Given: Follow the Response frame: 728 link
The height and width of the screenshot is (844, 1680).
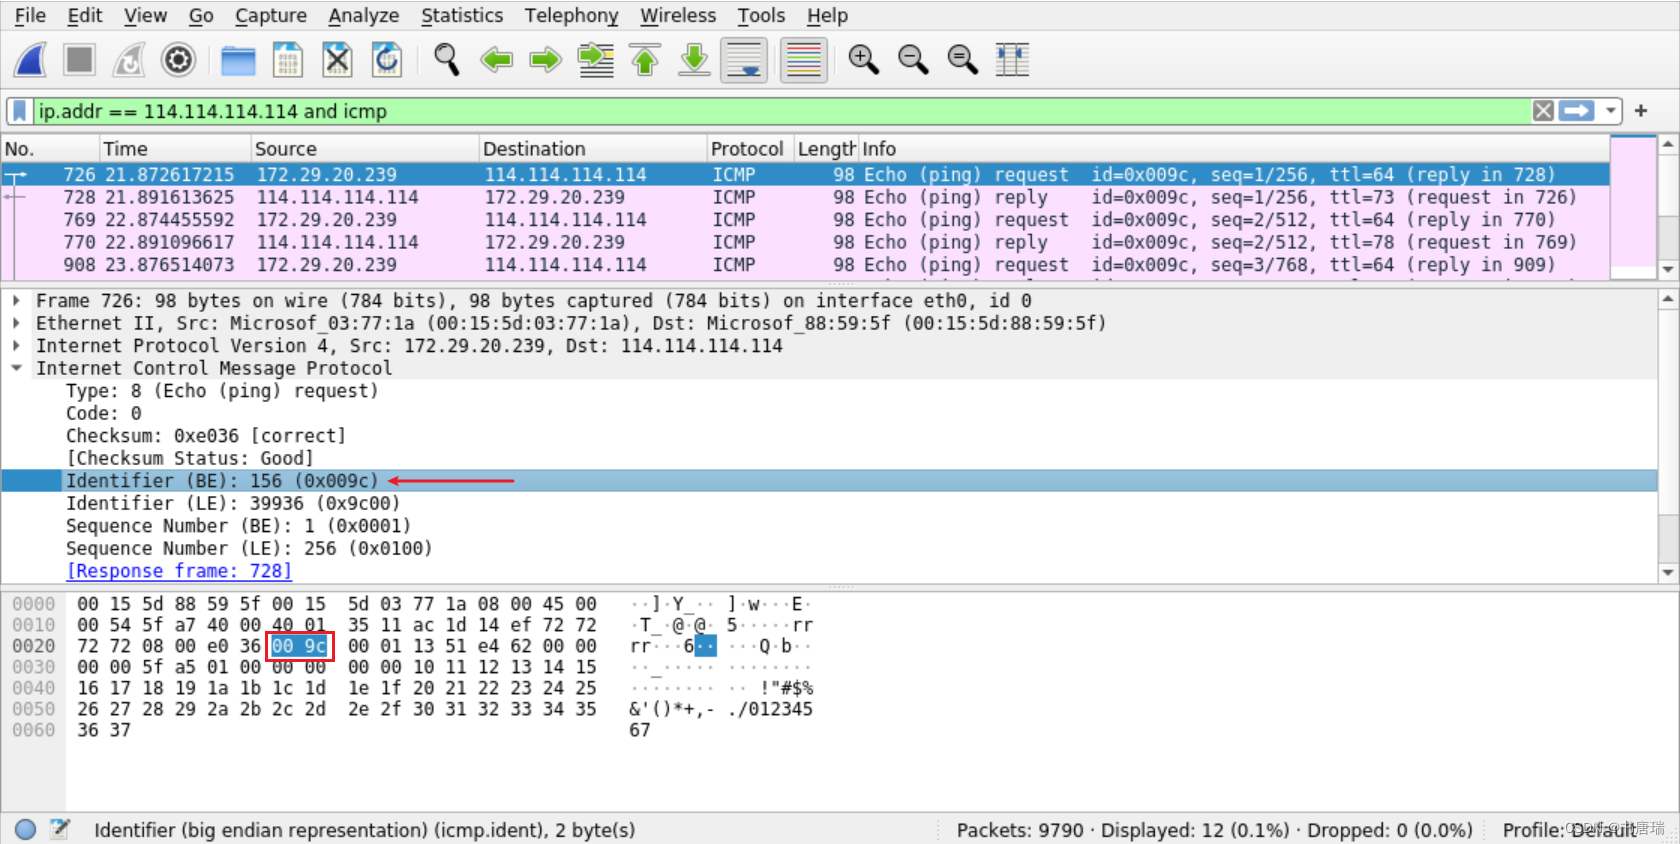Looking at the screenshot, I should point(179,571).
